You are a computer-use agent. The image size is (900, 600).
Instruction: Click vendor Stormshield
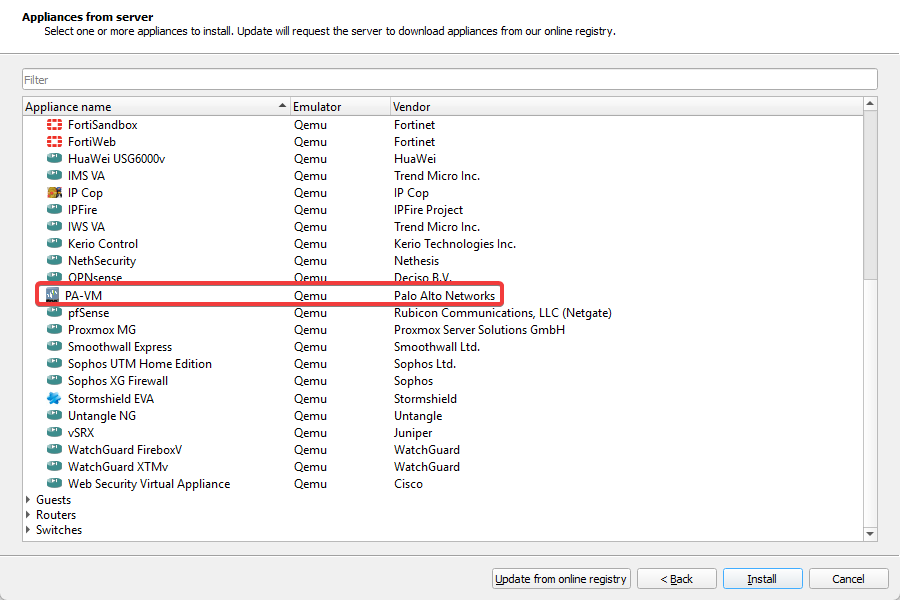[x=425, y=399]
